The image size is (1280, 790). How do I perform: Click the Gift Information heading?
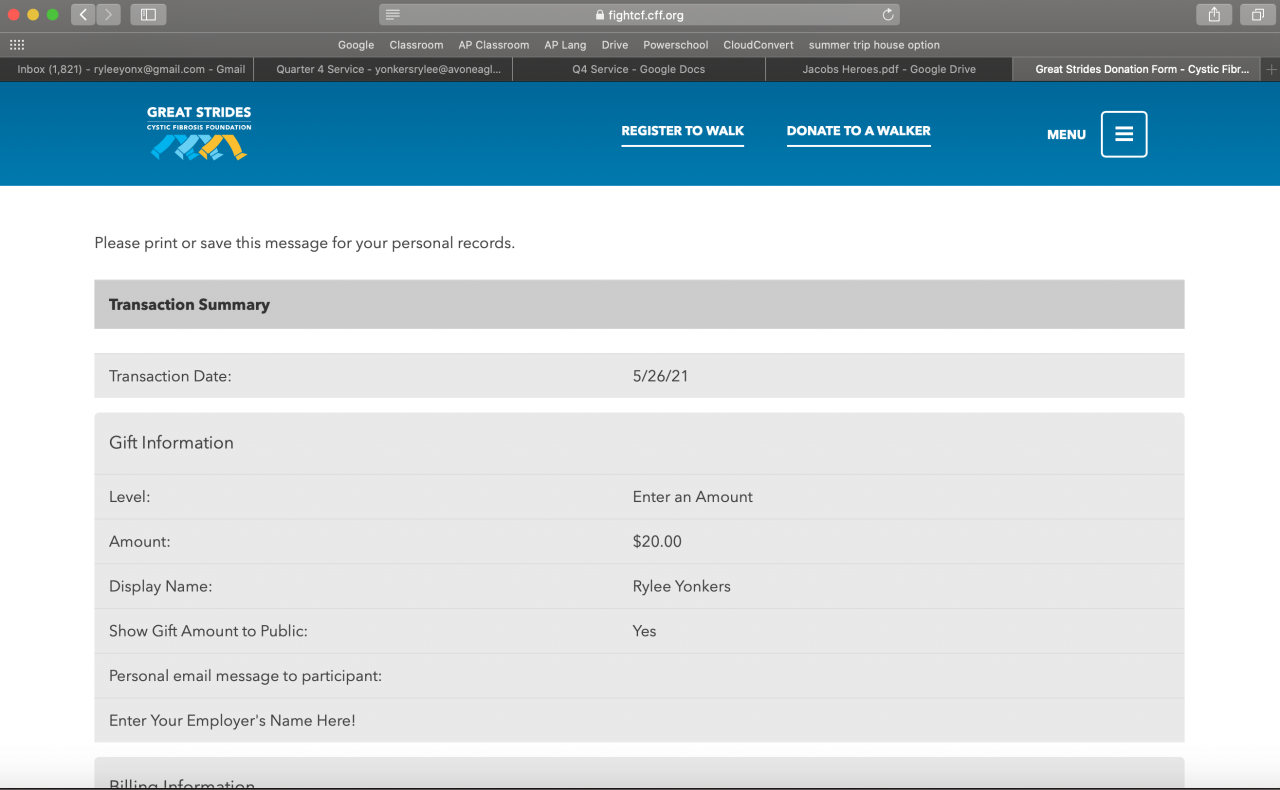(171, 443)
